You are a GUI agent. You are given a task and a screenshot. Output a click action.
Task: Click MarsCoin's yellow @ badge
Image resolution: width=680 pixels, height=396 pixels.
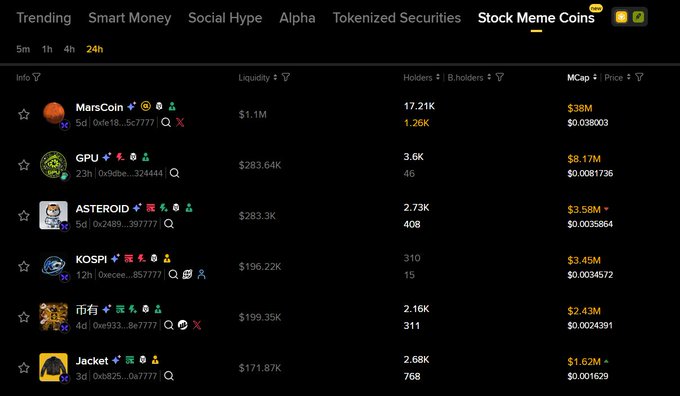point(146,106)
